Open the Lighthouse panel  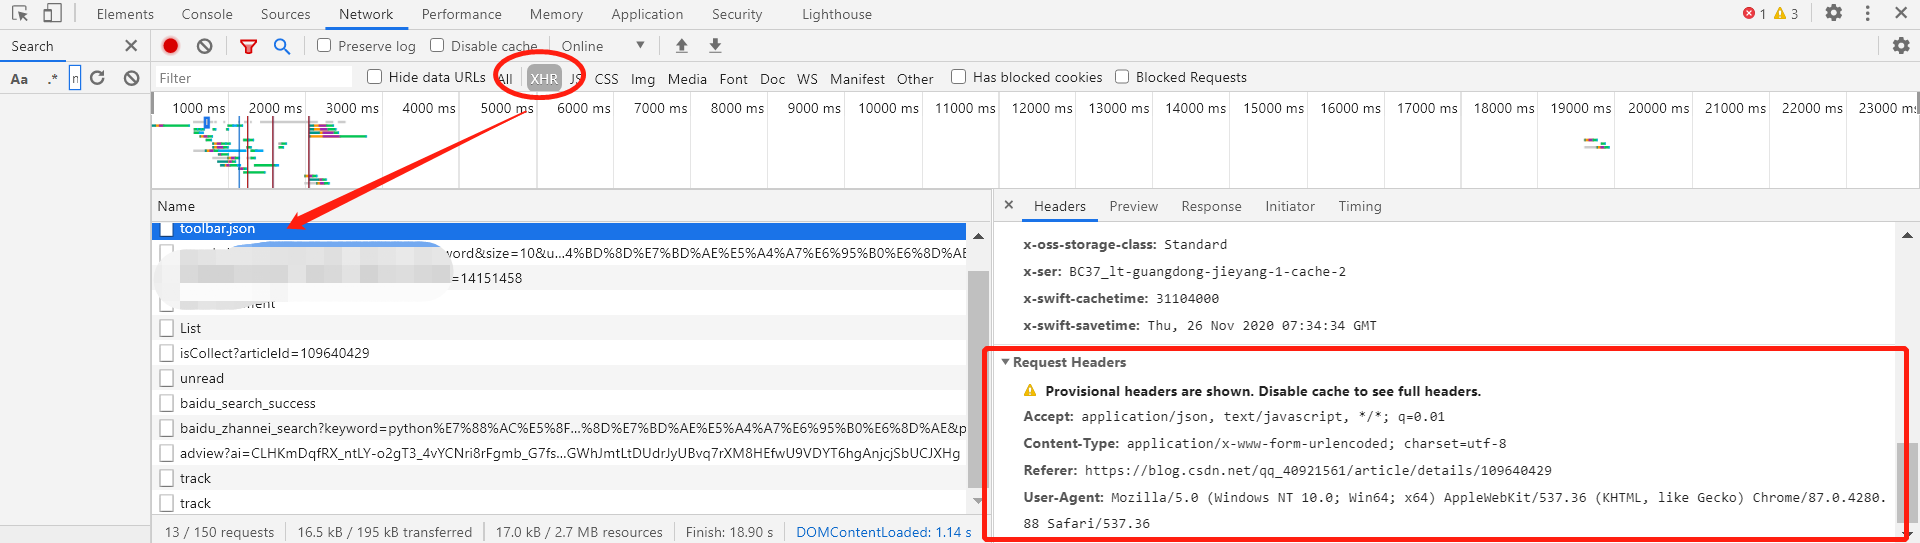pos(837,14)
